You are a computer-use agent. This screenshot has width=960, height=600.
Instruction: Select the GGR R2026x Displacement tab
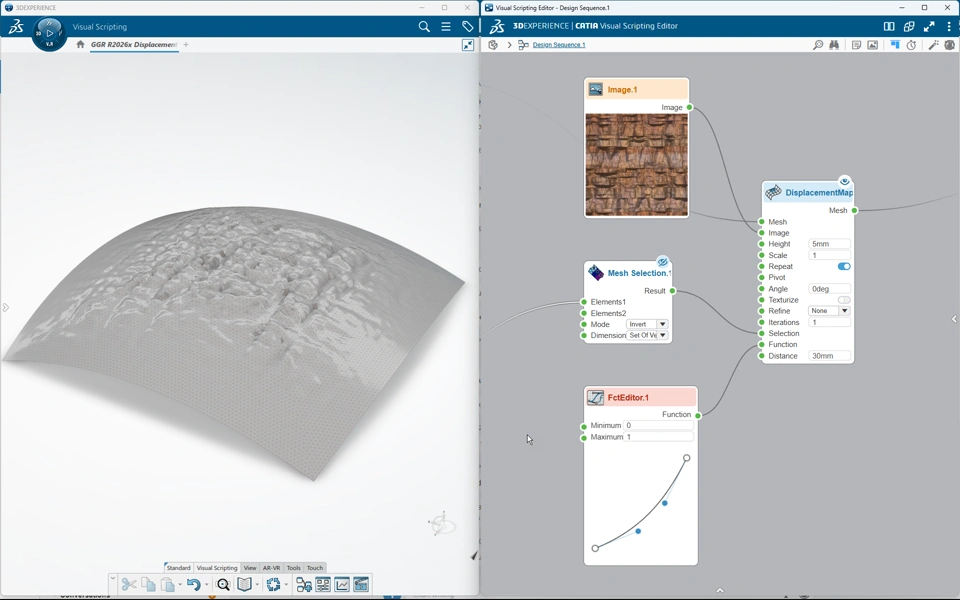(x=134, y=45)
